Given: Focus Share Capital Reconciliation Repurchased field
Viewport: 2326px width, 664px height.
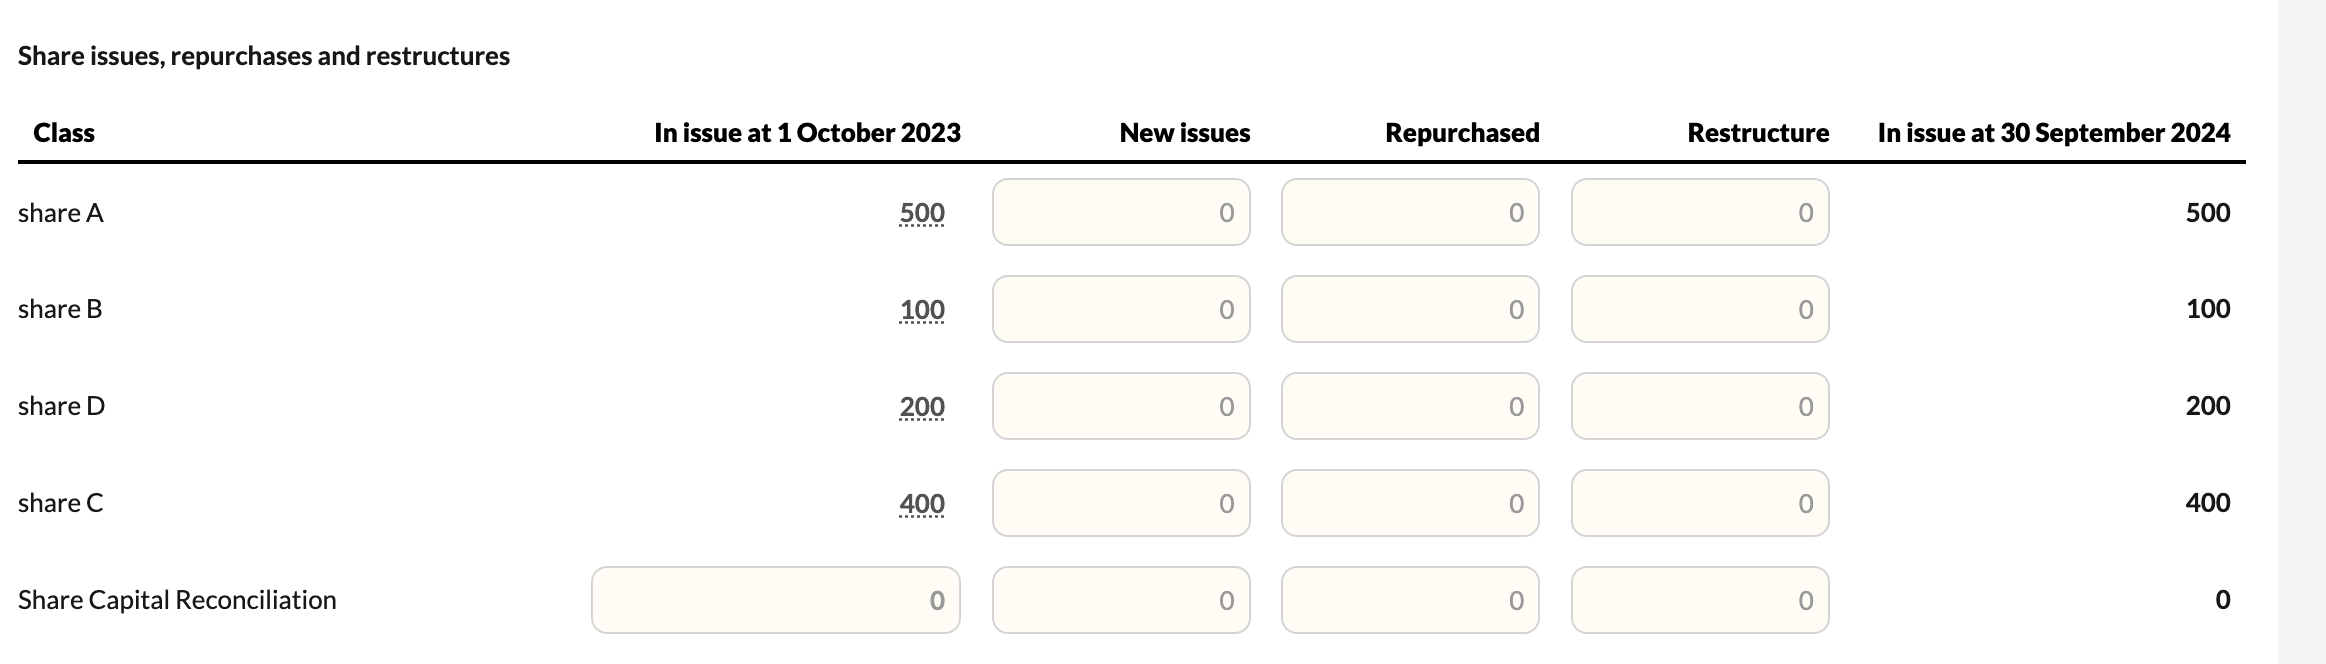Looking at the screenshot, I should pyautogui.click(x=1410, y=600).
